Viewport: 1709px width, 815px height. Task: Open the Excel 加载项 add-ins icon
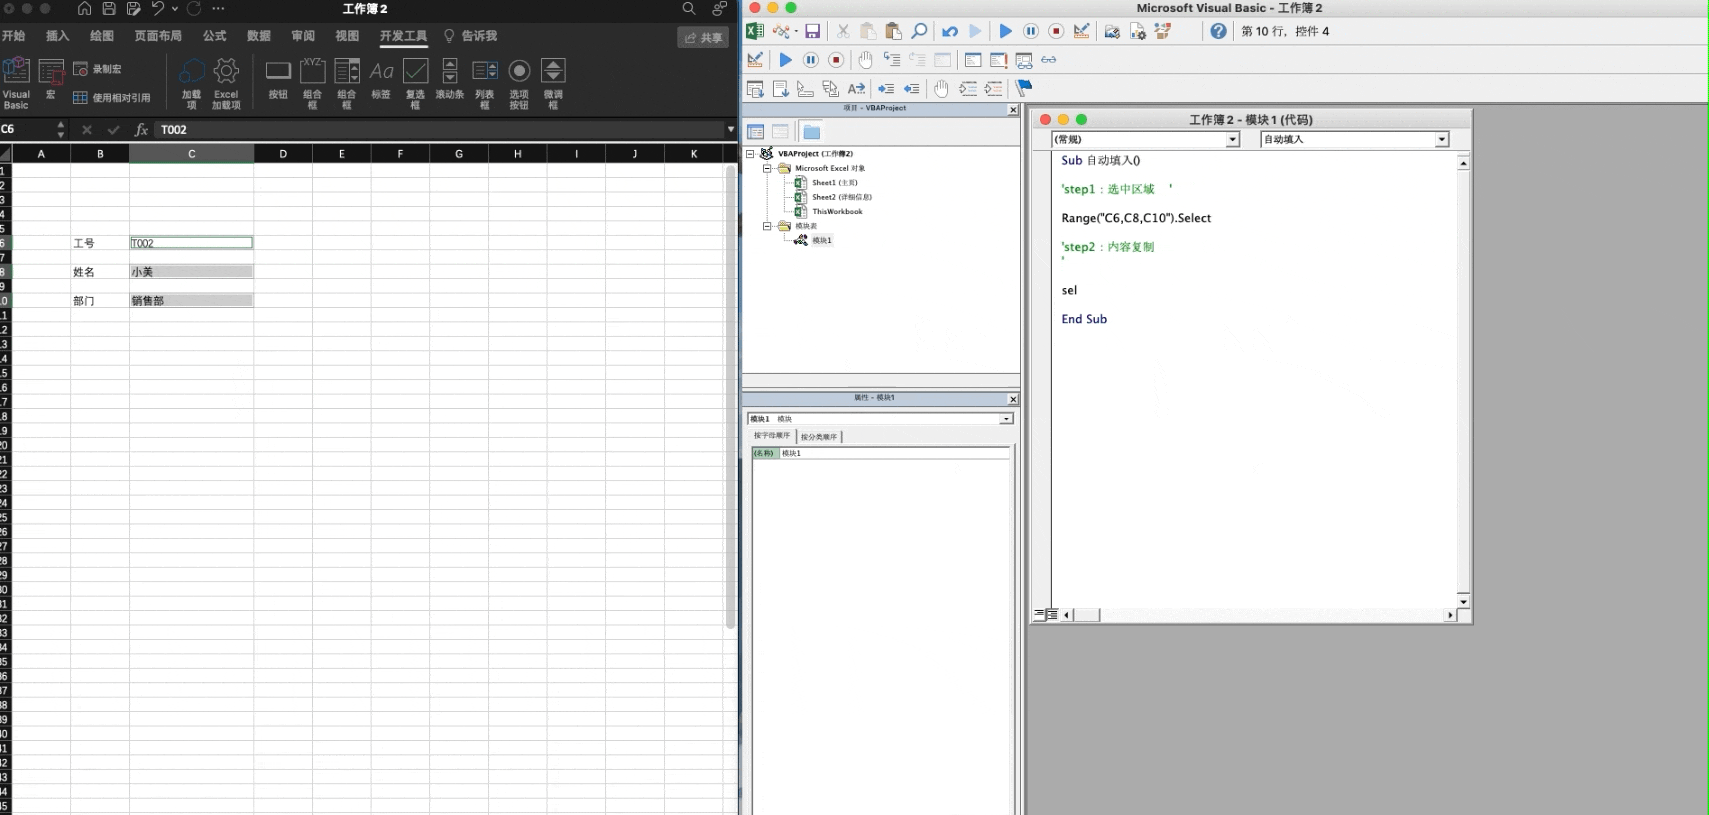(226, 83)
